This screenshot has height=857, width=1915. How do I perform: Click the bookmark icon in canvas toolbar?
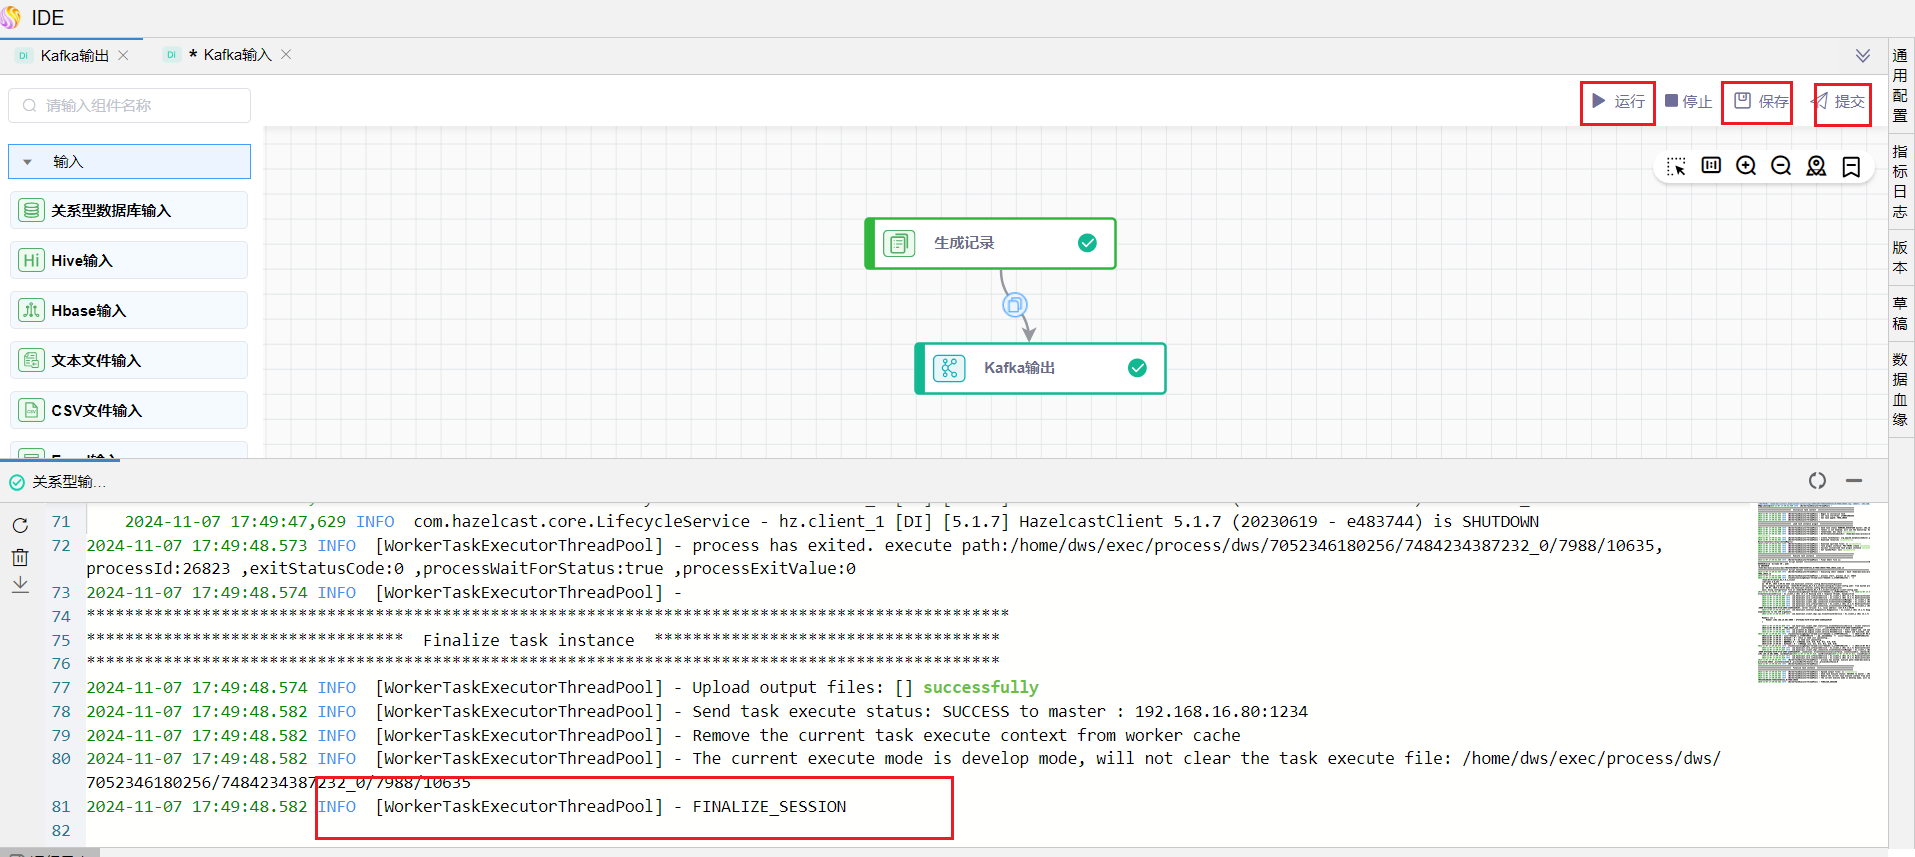tap(1851, 166)
